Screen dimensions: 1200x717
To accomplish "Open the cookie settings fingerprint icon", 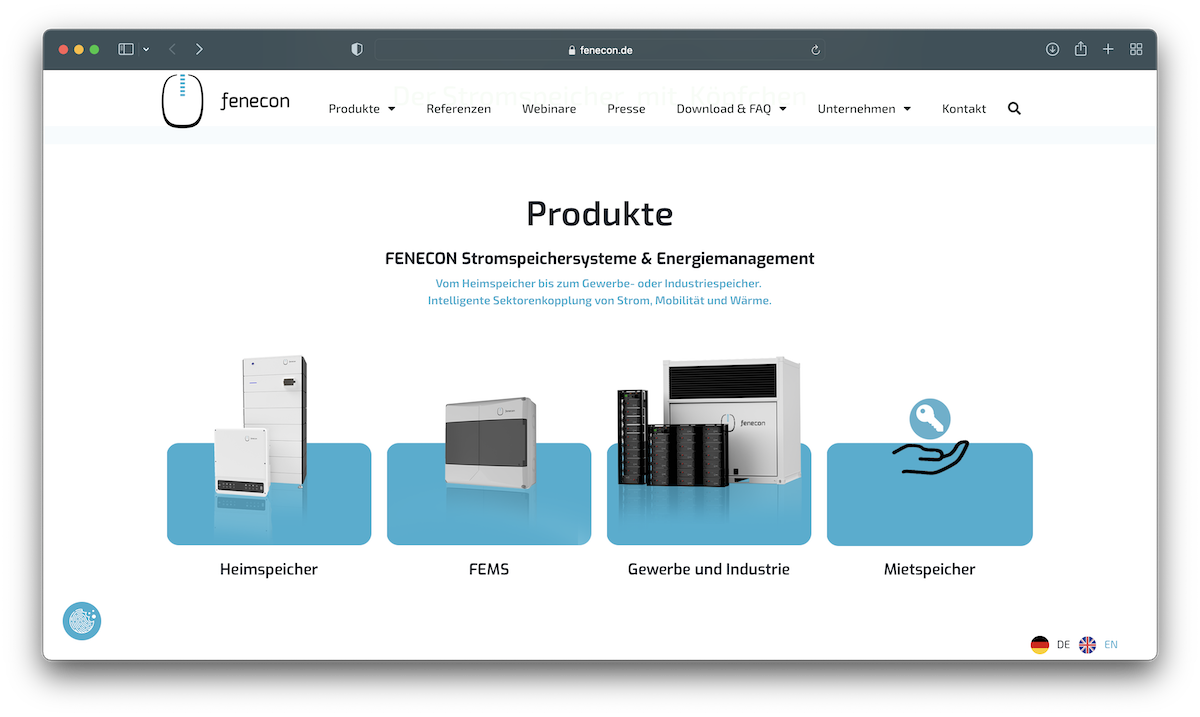I will [x=82, y=621].
